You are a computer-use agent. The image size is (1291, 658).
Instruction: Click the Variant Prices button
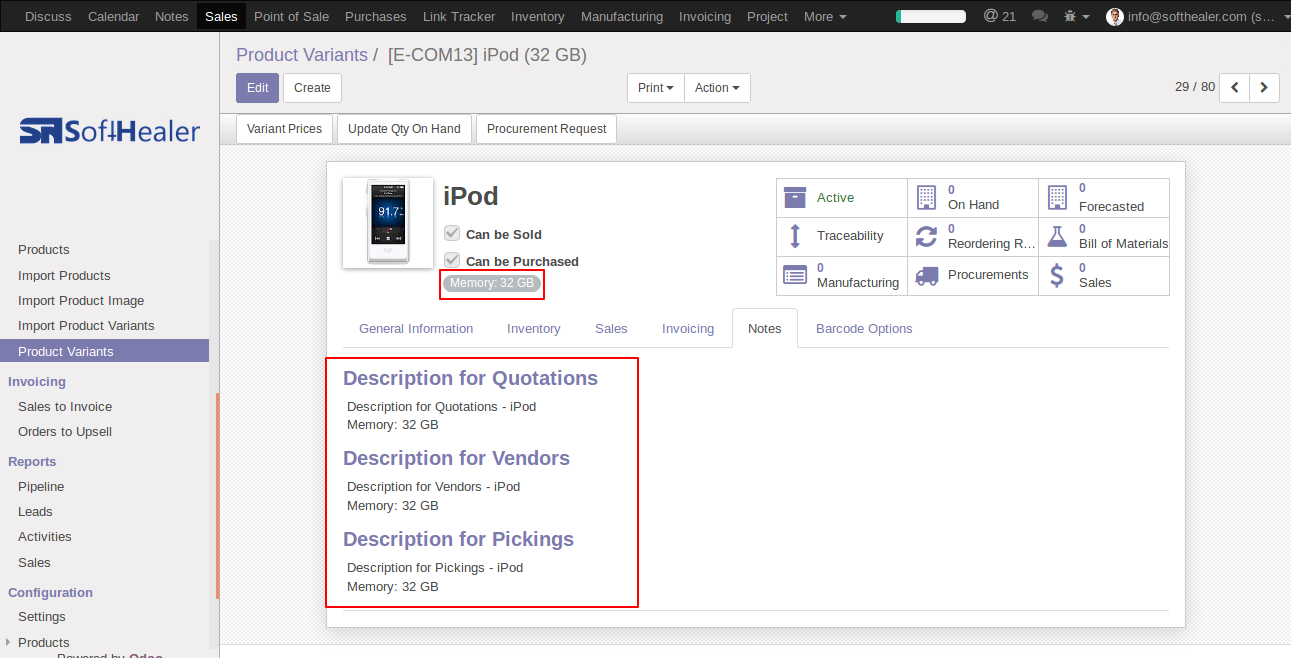285,129
